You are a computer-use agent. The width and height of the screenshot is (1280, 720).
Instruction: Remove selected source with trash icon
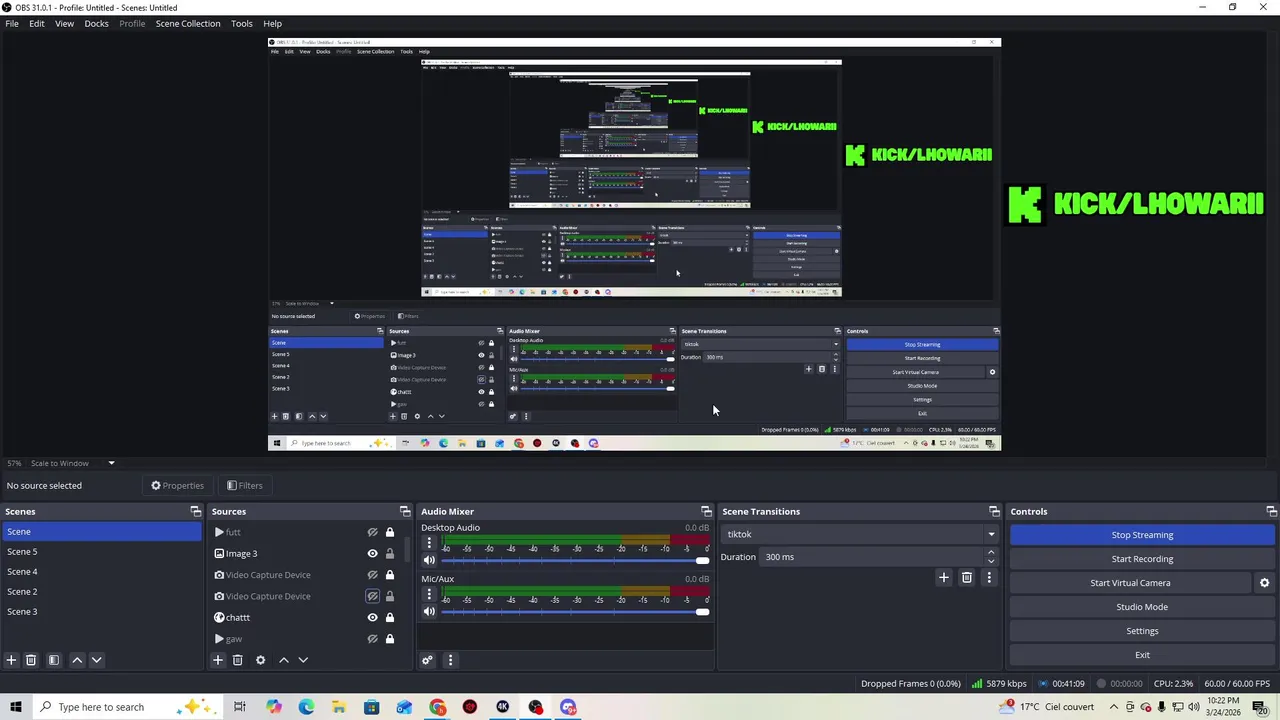tap(237, 660)
